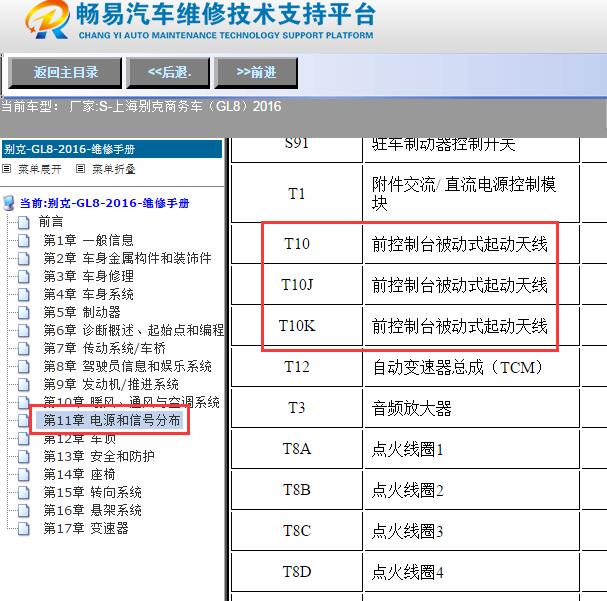The image size is (607, 601).
Task: Open 第14章 座椅
Action: (79, 474)
